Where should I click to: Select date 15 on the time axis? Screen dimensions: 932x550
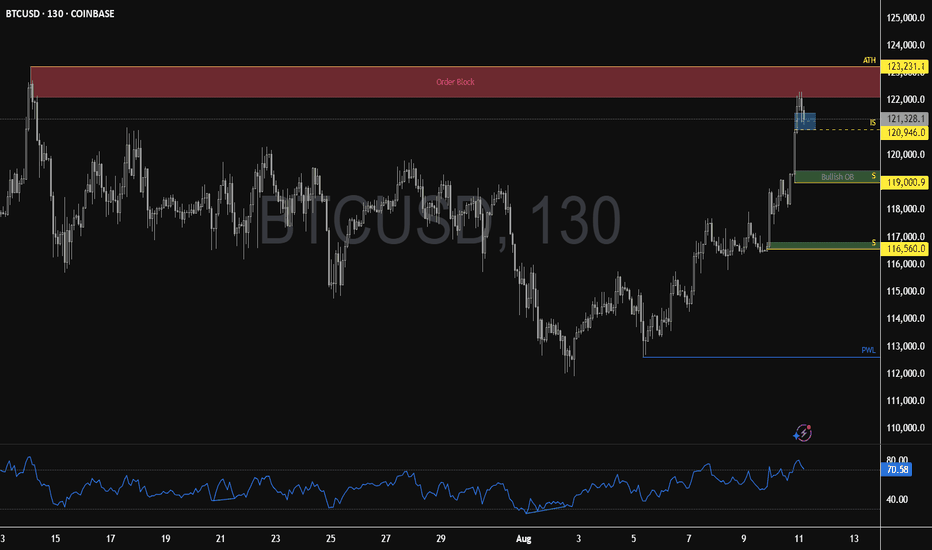(55, 539)
